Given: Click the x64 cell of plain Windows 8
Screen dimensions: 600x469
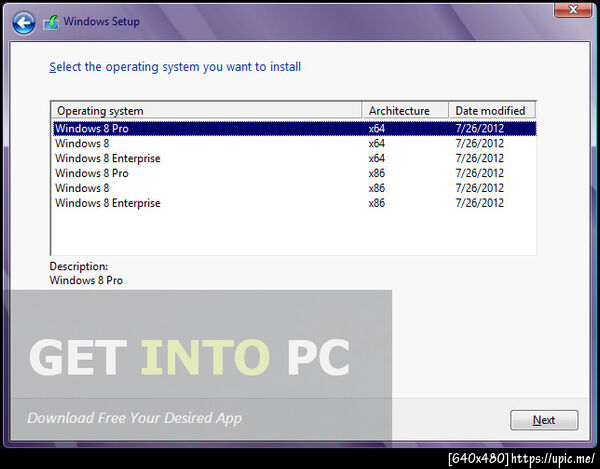Looking at the screenshot, I should (x=377, y=143).
